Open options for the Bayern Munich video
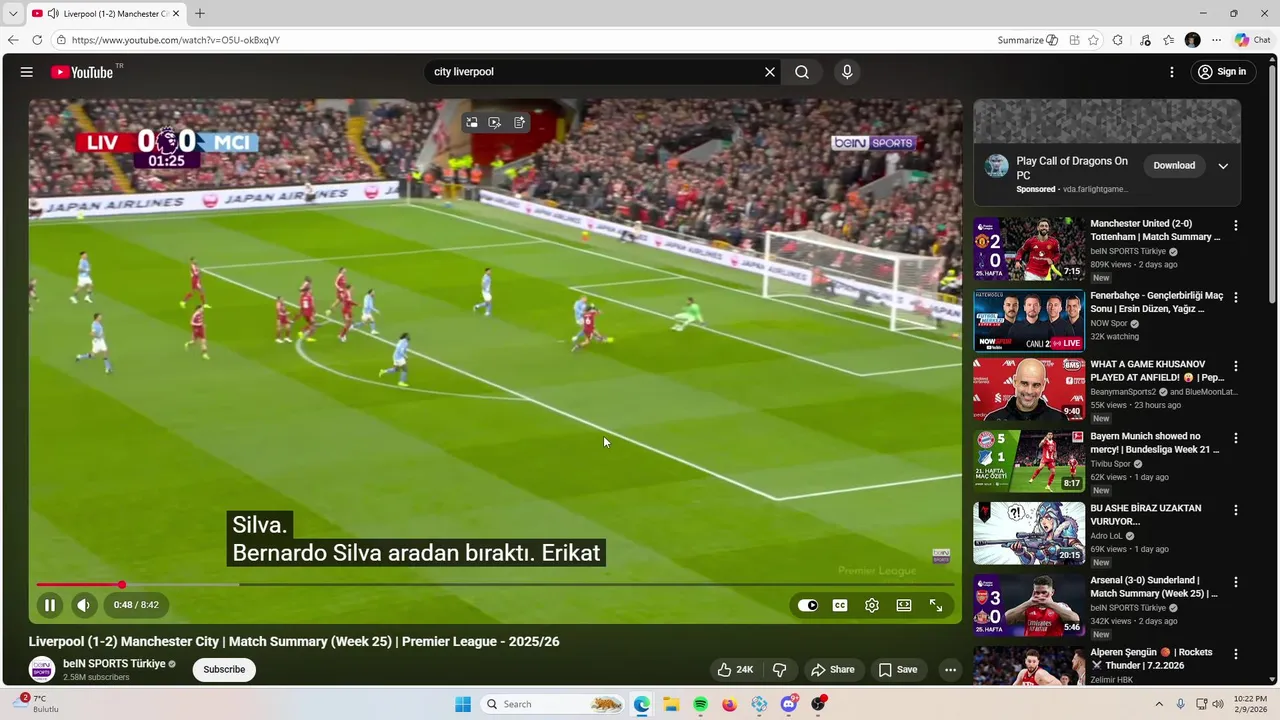The image size is (1280, 720). (x=1236, y=438)
